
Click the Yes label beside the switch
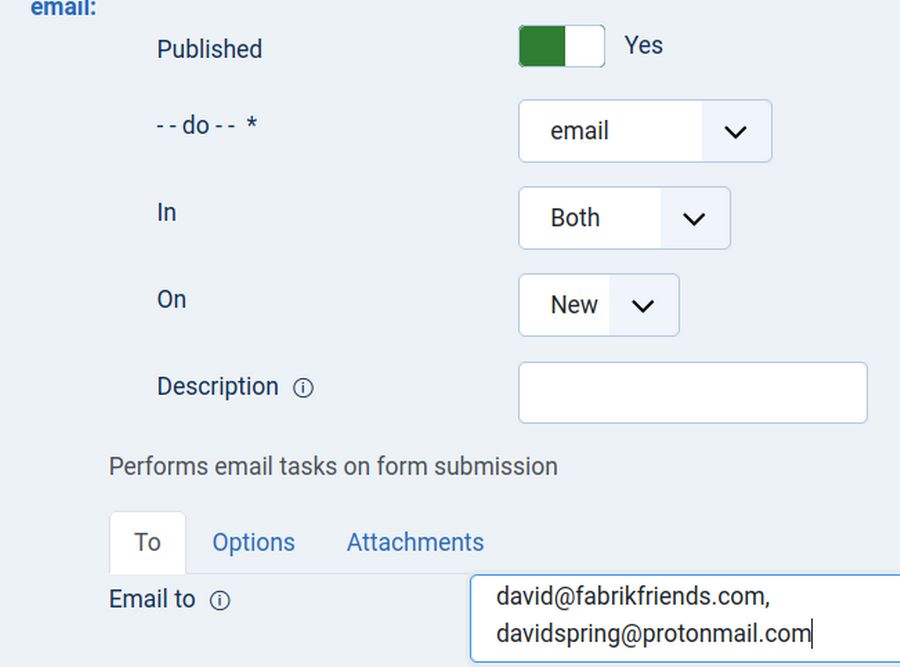[643, 46]
